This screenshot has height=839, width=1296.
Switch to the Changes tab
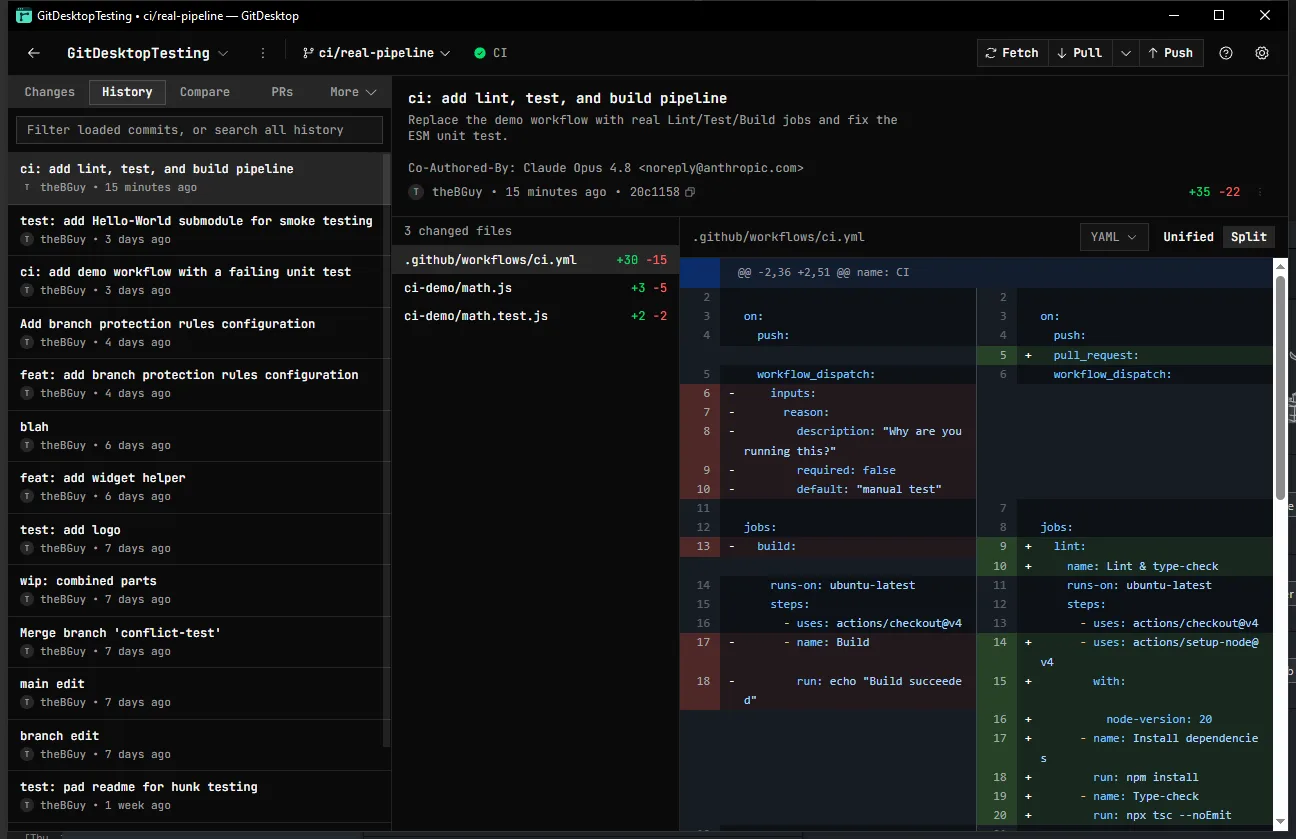50,92
